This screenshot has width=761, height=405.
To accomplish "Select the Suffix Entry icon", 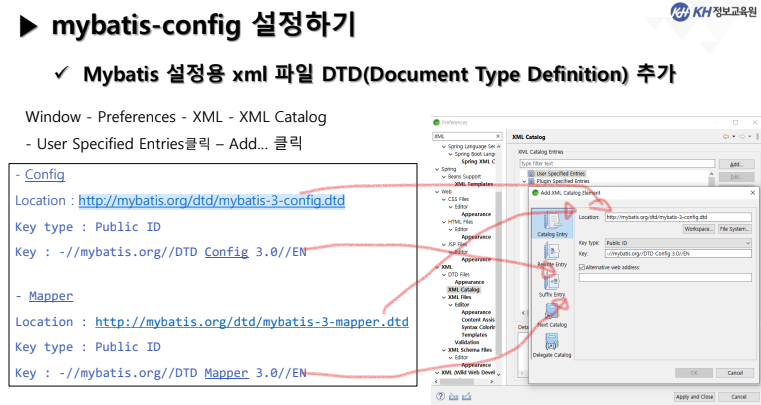I will [x=552, y=282].
